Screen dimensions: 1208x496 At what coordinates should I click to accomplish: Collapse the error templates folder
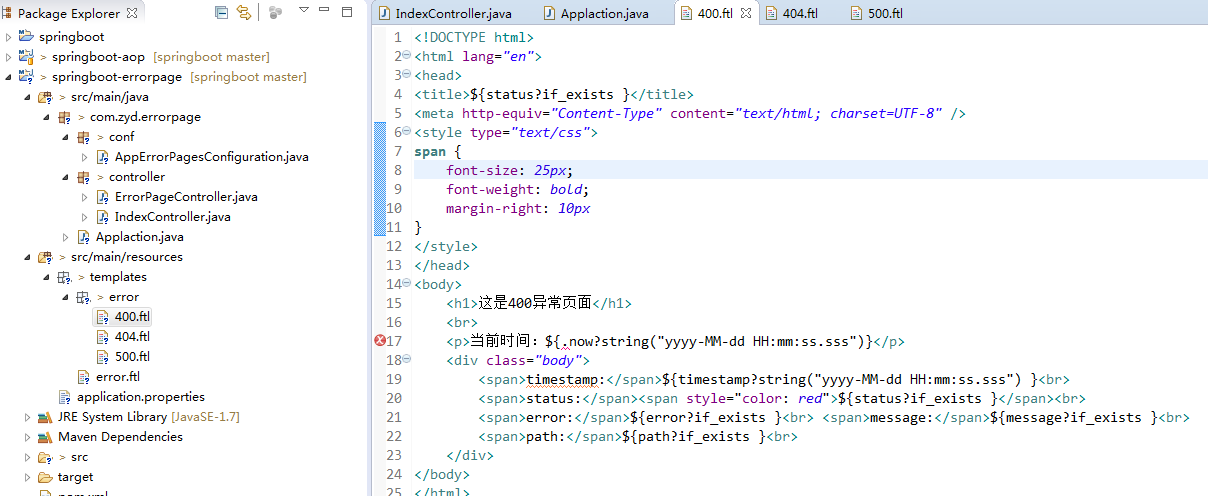pyautogui.click(x=65, y=297)
